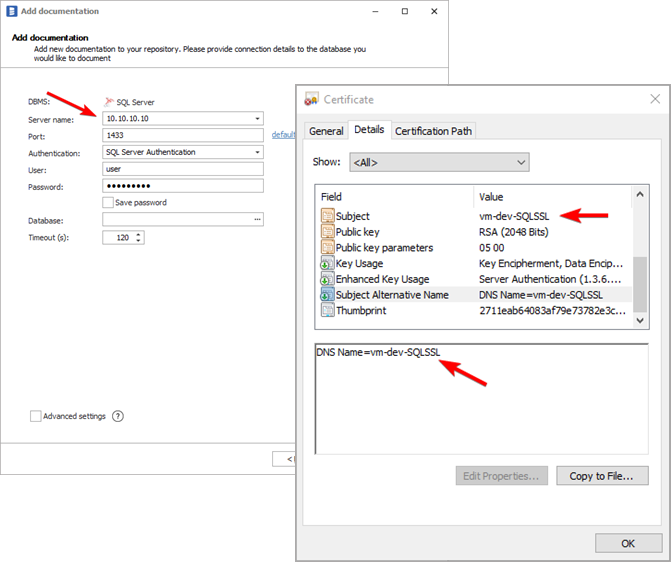Switch to the Details tab

pos(369,130)
